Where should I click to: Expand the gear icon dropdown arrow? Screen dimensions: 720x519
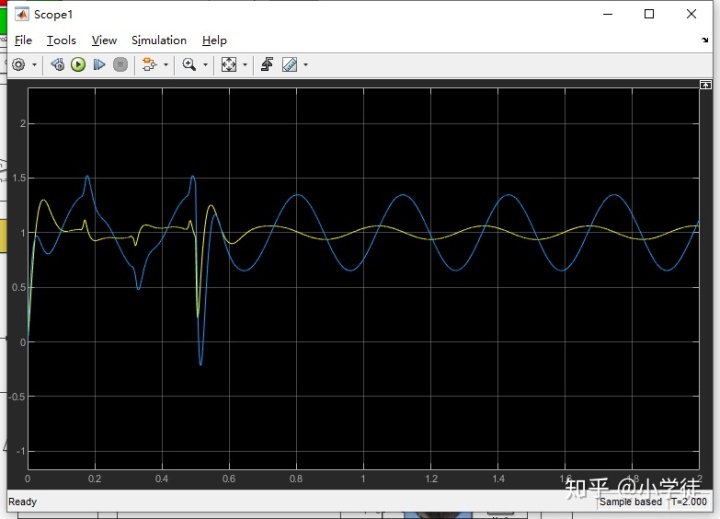(34, 65)
